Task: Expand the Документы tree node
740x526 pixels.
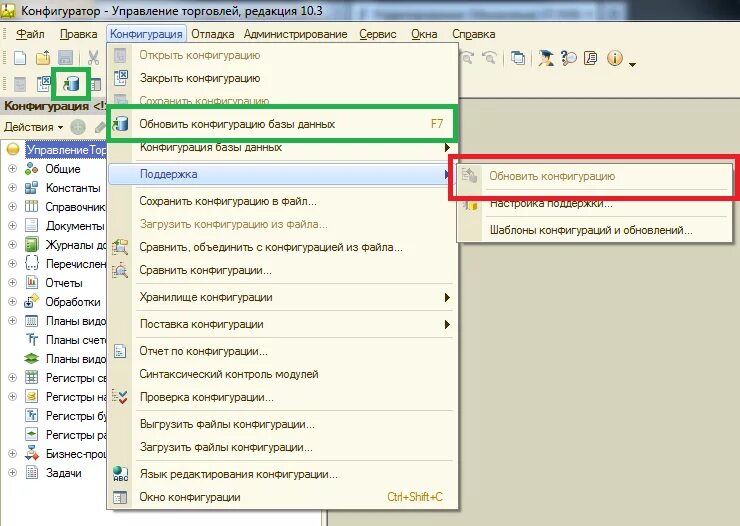Action: coord(13,225)
